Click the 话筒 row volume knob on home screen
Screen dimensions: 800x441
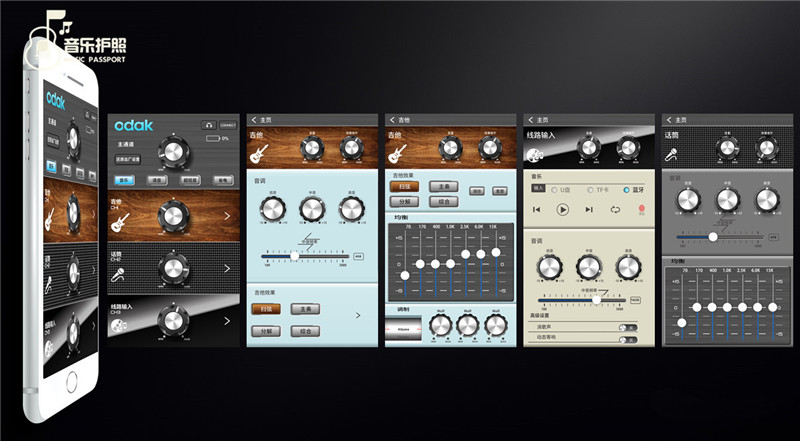point(173,268)
